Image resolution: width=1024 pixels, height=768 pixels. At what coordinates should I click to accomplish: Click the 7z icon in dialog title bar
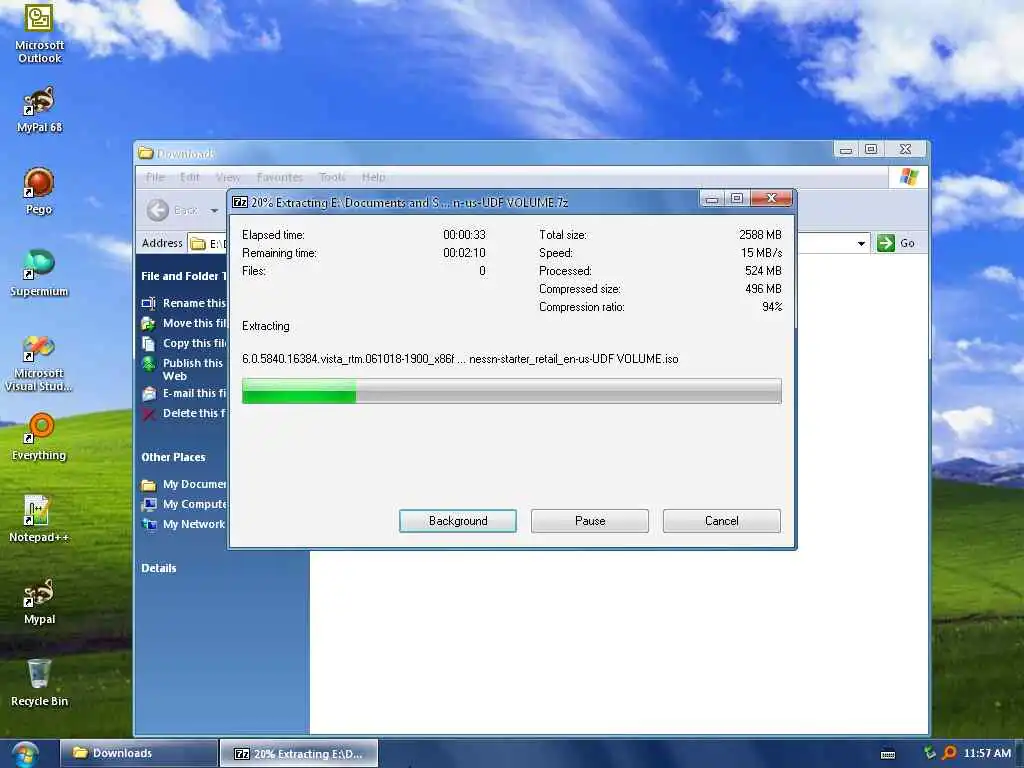240,202
